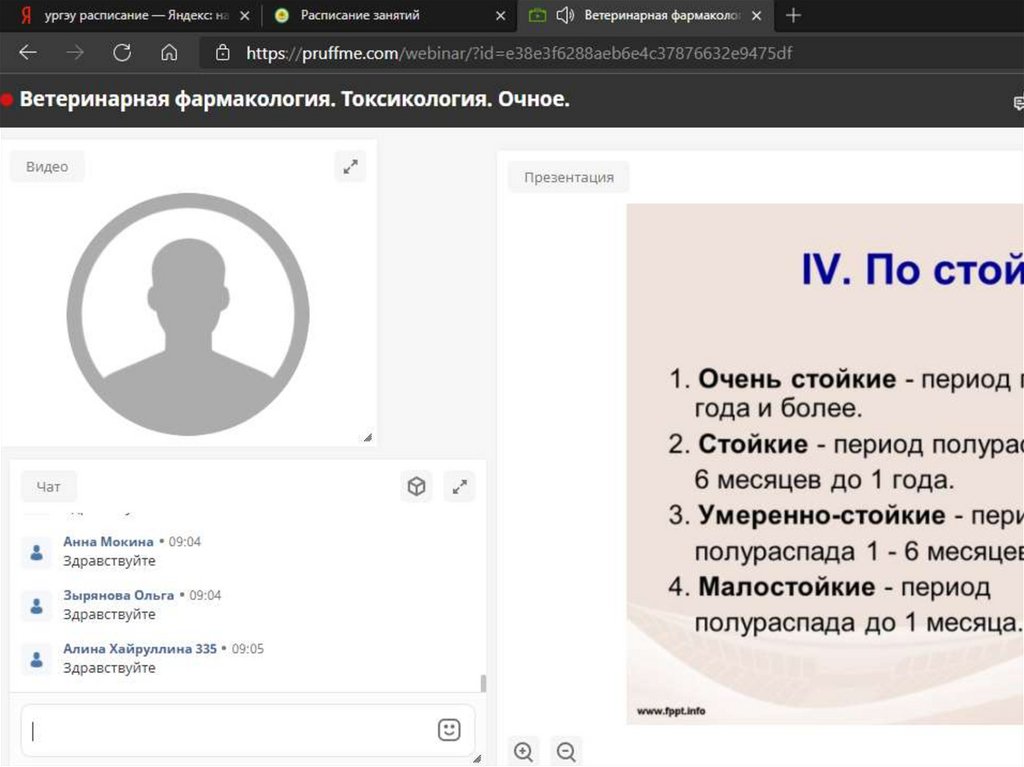This screenshot has height=767, width=1024.
Task: Type in the chat message input field
Action: pos(230,730)
